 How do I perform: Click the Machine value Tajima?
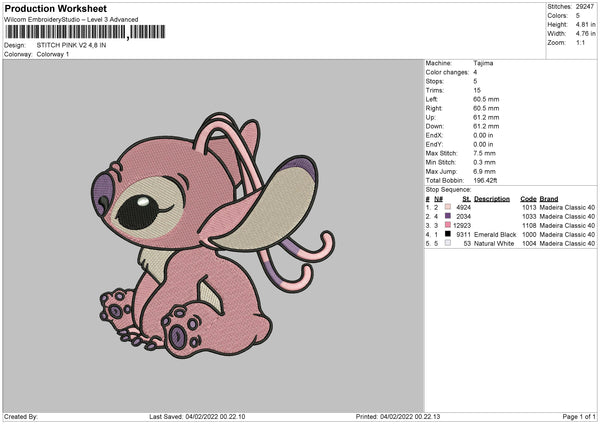tap(483, 63)
